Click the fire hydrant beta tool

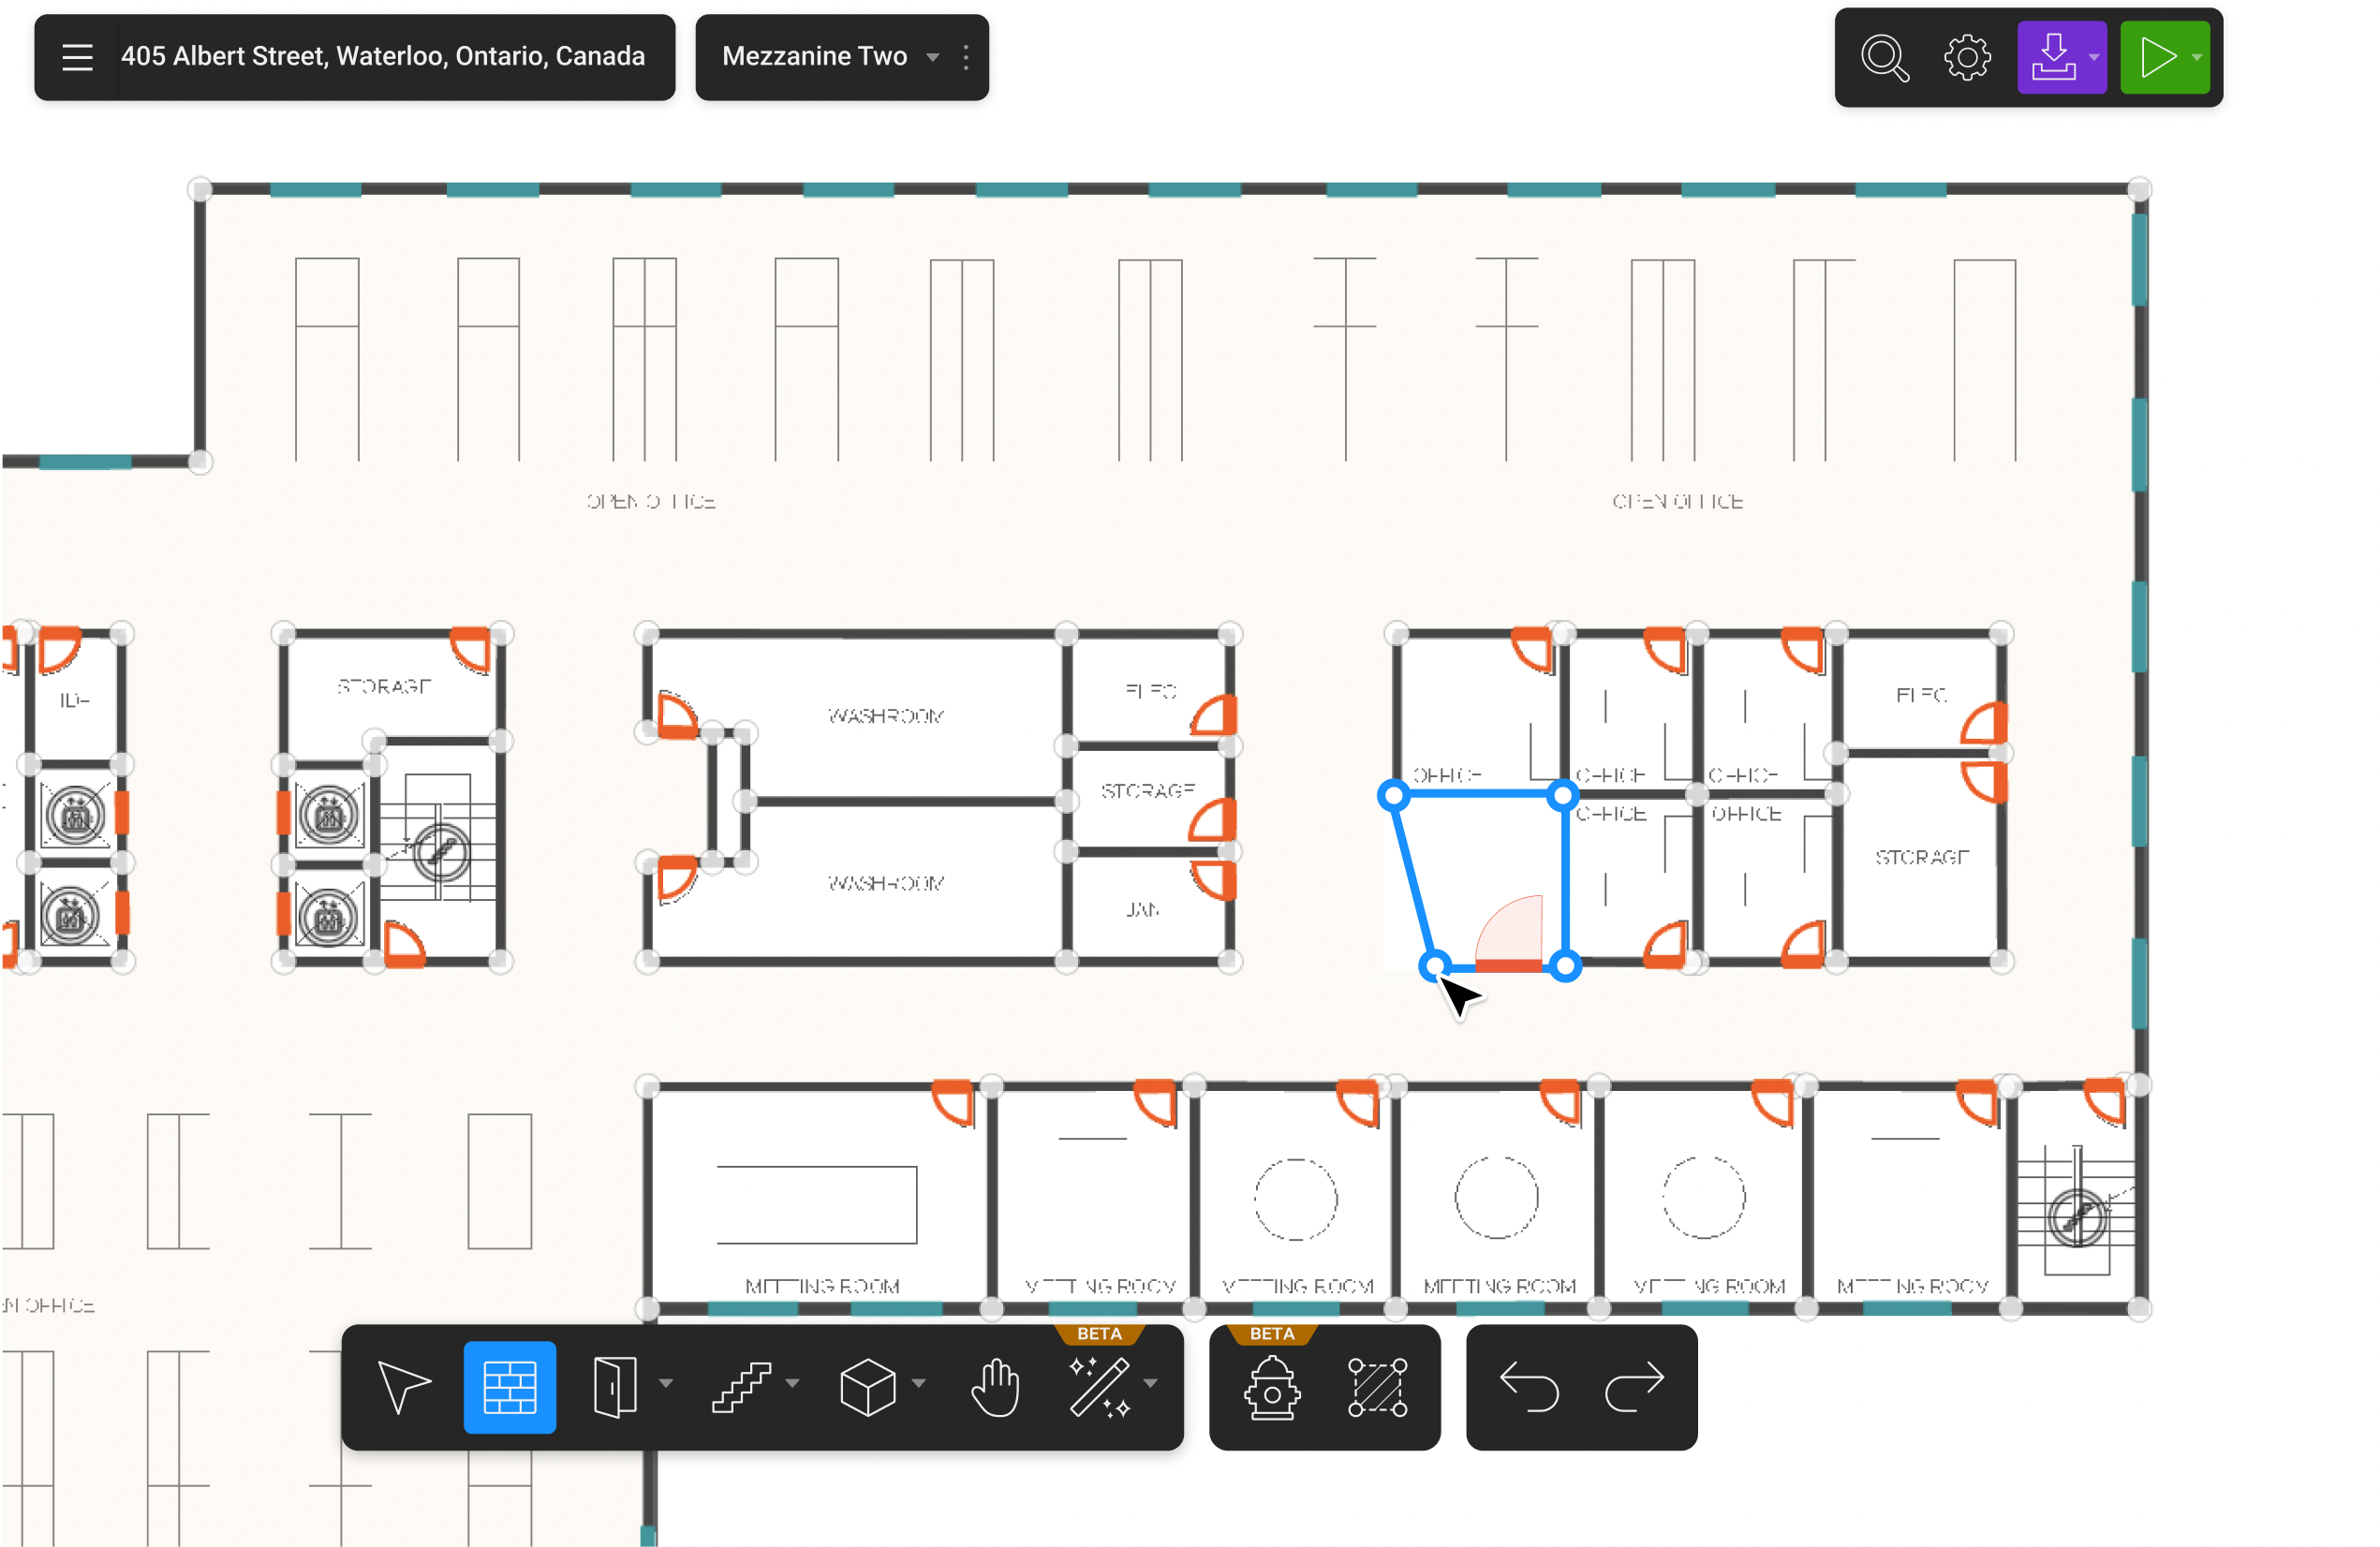click(x=1272, y=1386)
